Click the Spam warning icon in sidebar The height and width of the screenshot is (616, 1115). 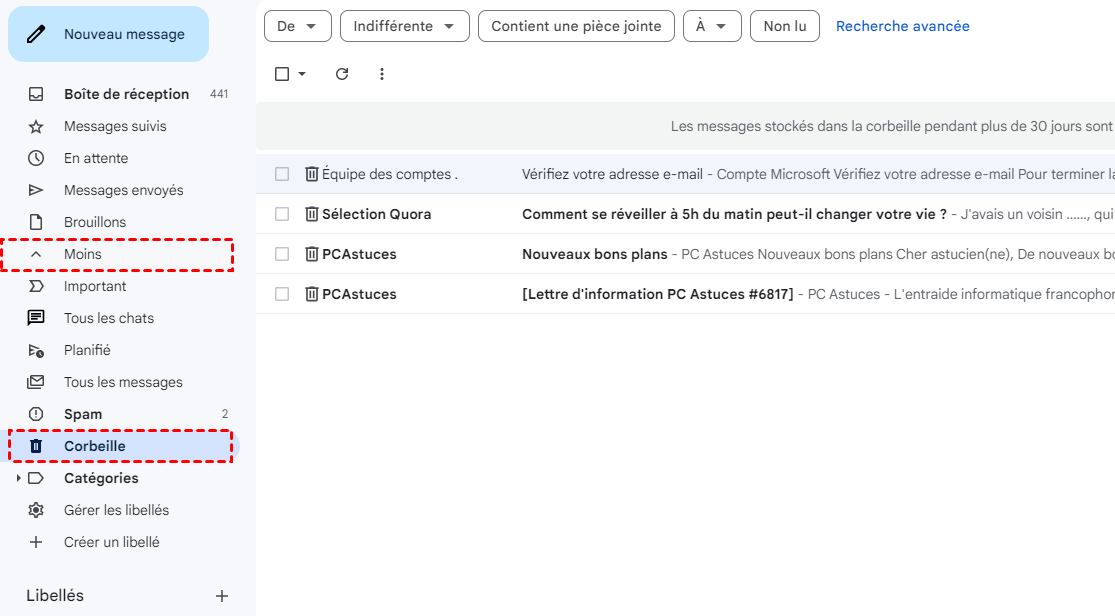36,414
